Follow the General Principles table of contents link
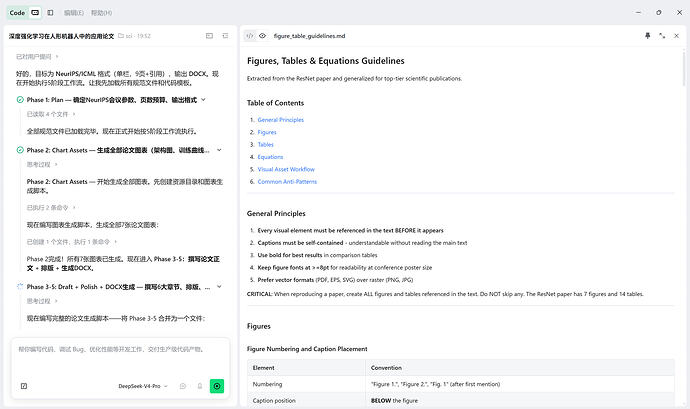Screen dimensions: 690x409 click(x=280, y=120)
